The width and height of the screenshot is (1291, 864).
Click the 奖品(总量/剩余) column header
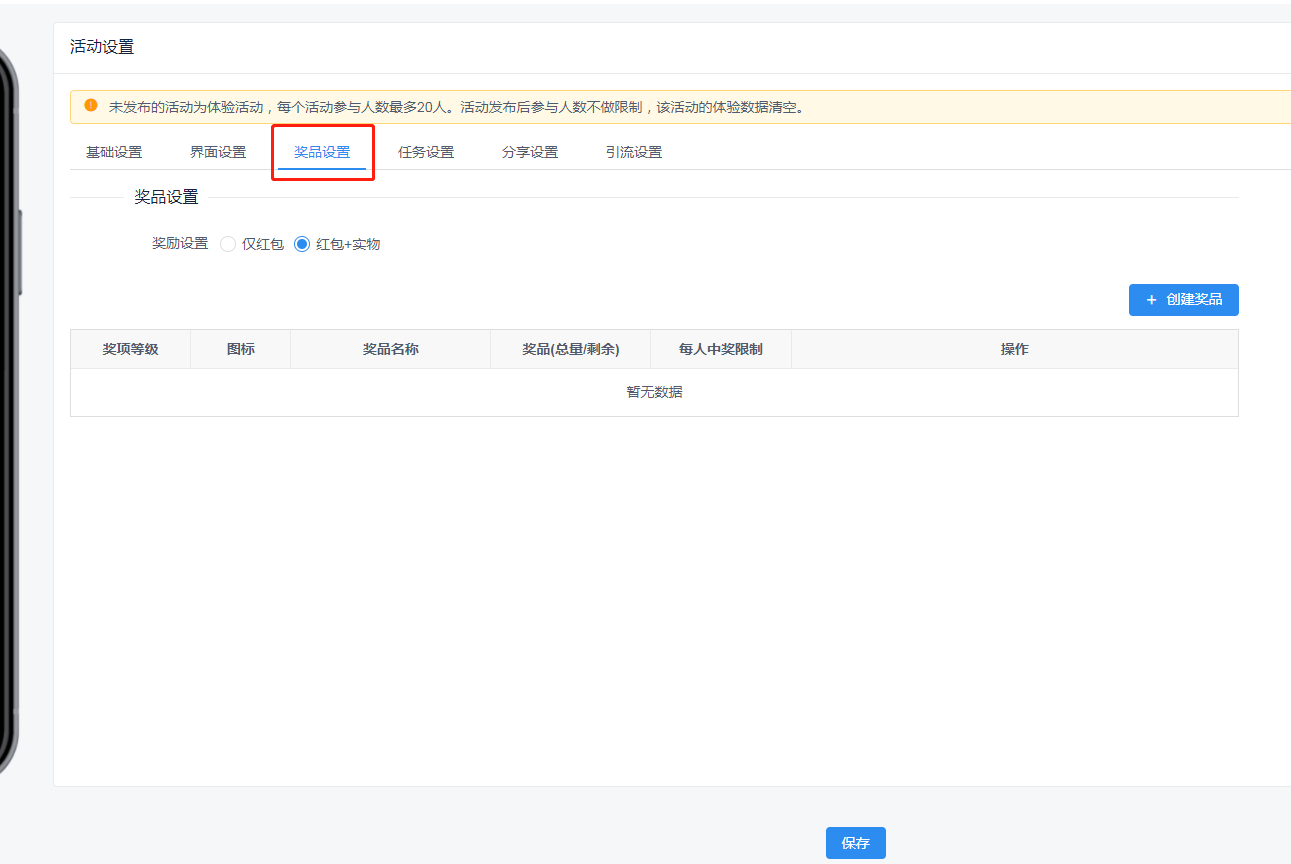571,349
